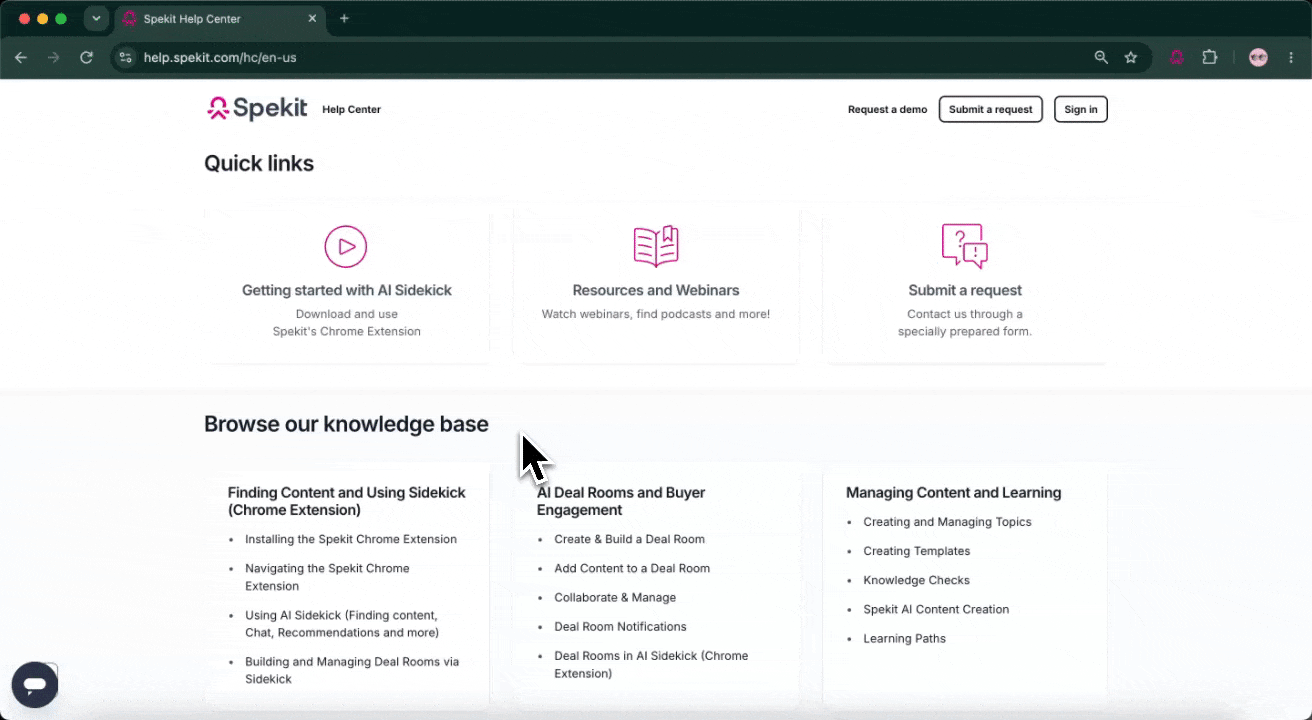This screenshot has width=1312, height=720.
Task: Open the chat widget bubble
Action: coord(35,685)
